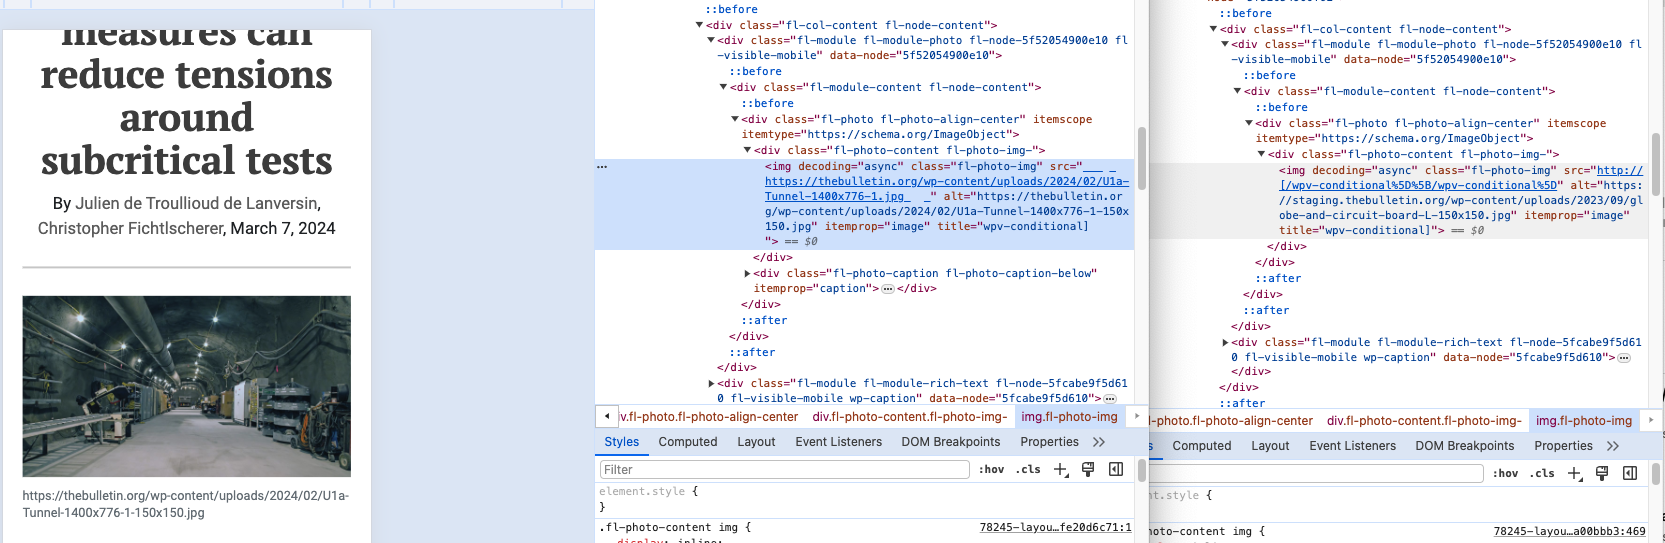Screen dimensions: 1665x543
Task: Collapse fl-photo-align-center node in right DOM tree
Action: pyautogui.click(x=1249, y=123)
